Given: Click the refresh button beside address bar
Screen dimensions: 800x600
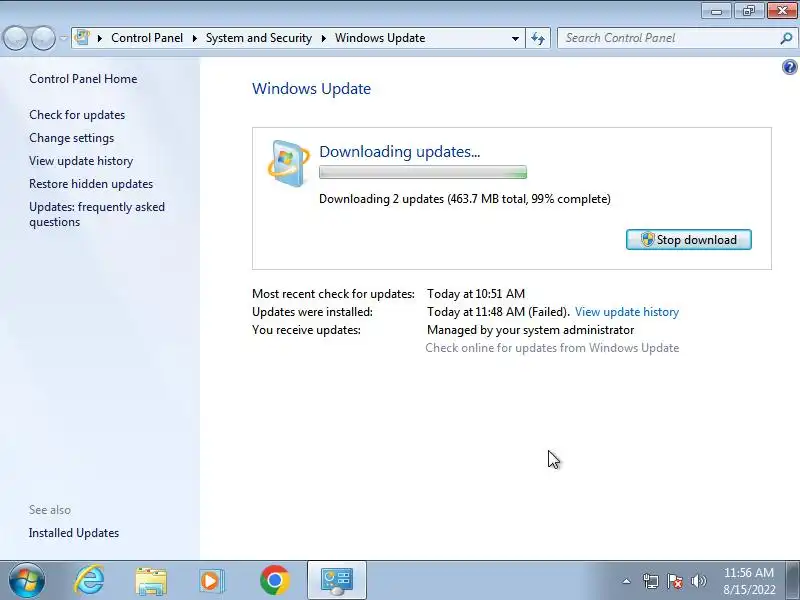Looking at the screenshot, I should point(538,38).
